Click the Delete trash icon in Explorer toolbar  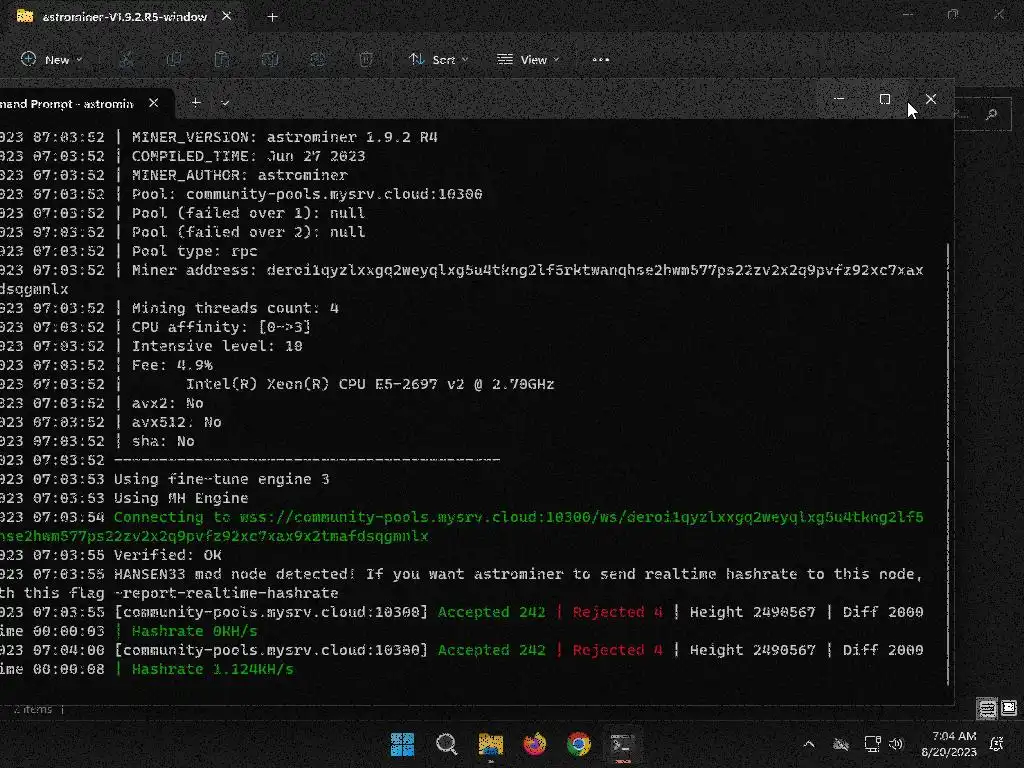click(366, 59)
